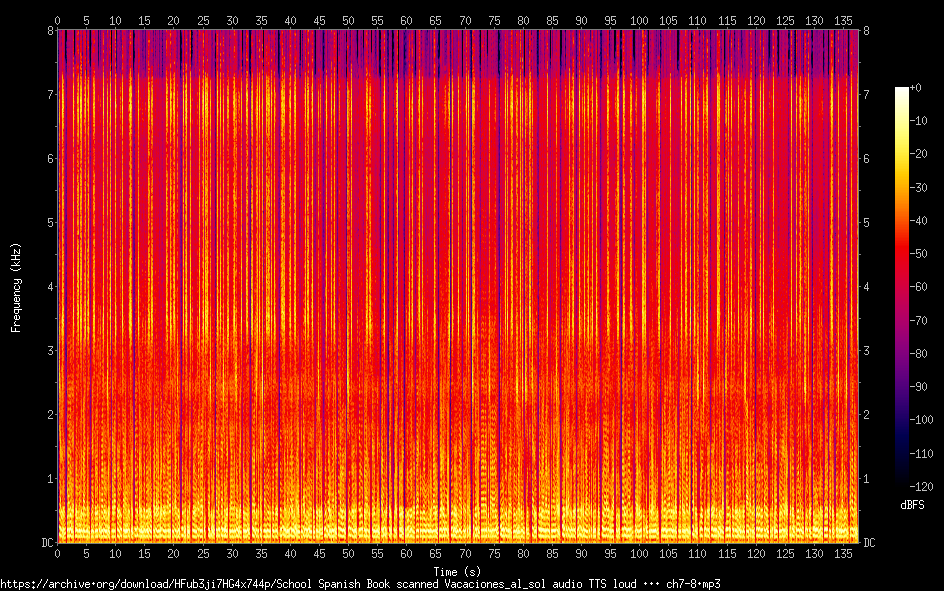The width and height of the screenshot is (944, 591).
Task: Click the -120 level on color bar
Action: point(921,486)
